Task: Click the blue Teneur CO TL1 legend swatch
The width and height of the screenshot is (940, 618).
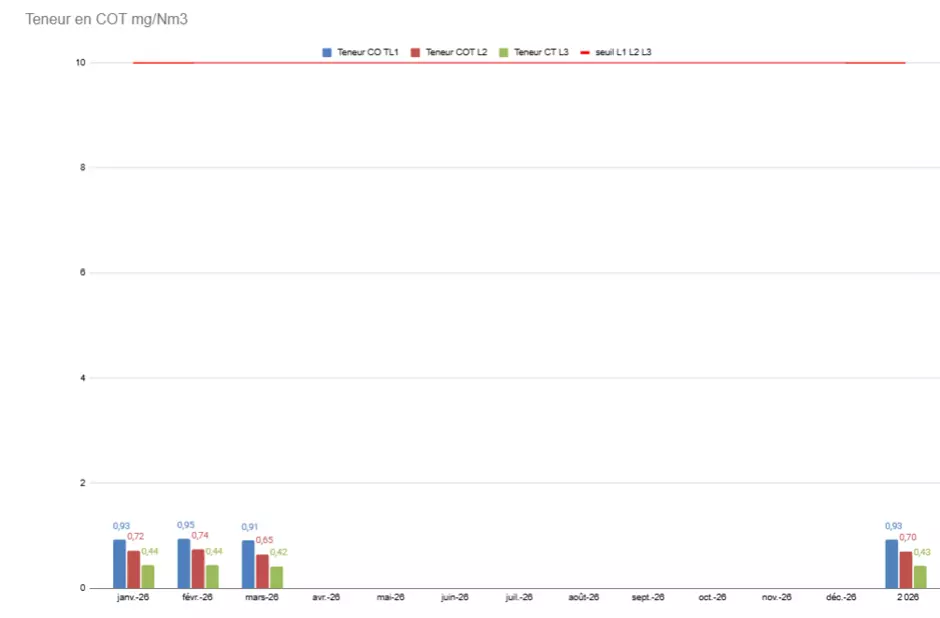Action: 327,52
